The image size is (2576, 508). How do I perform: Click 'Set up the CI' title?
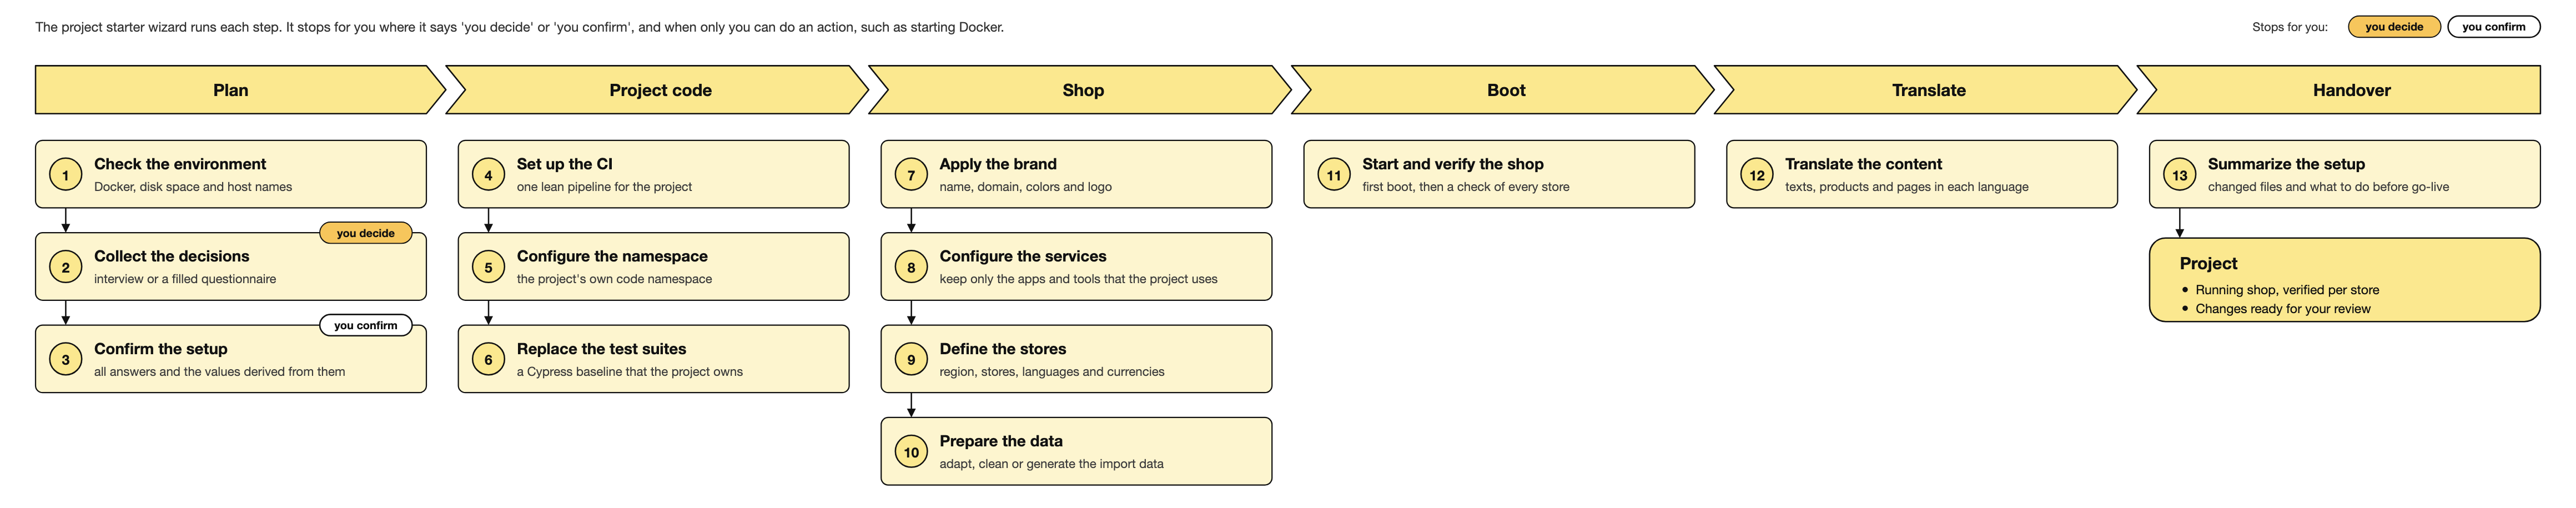565,164
